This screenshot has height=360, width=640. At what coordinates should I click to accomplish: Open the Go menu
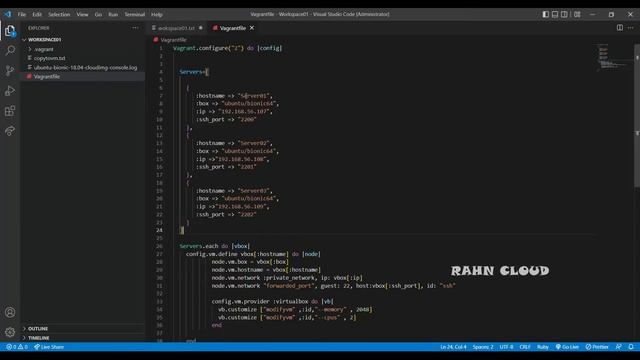click(98, 14)
